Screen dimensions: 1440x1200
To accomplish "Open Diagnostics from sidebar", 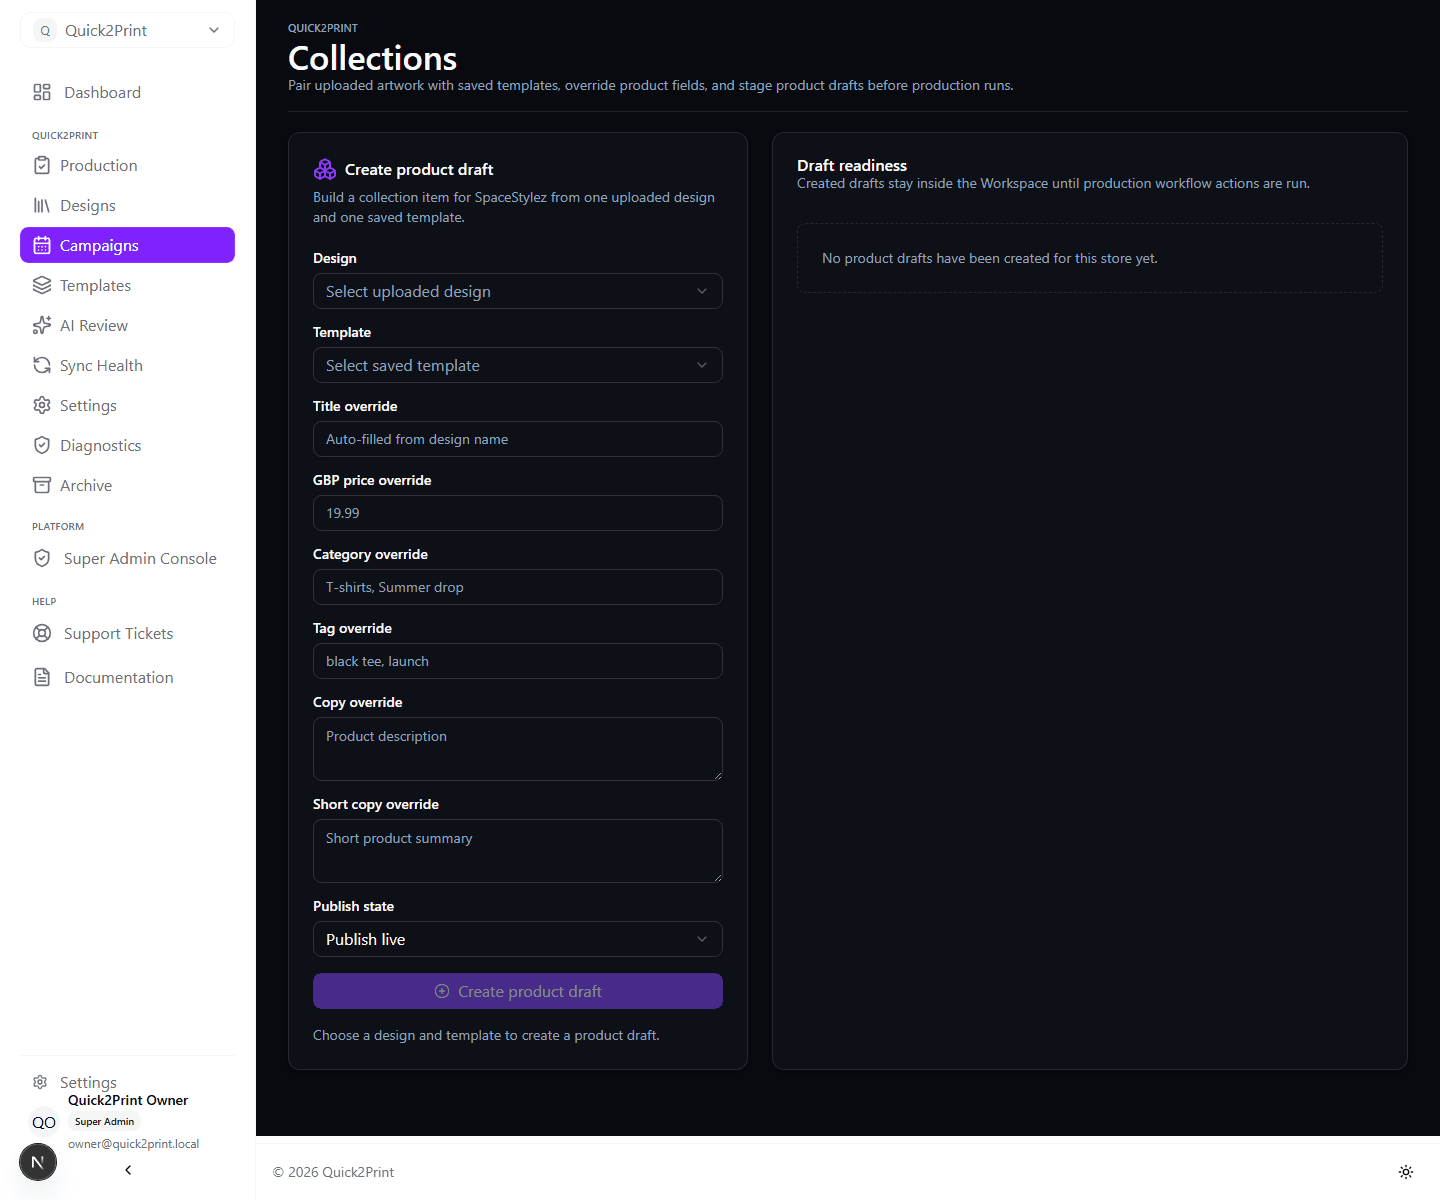I will coord(127,445).
